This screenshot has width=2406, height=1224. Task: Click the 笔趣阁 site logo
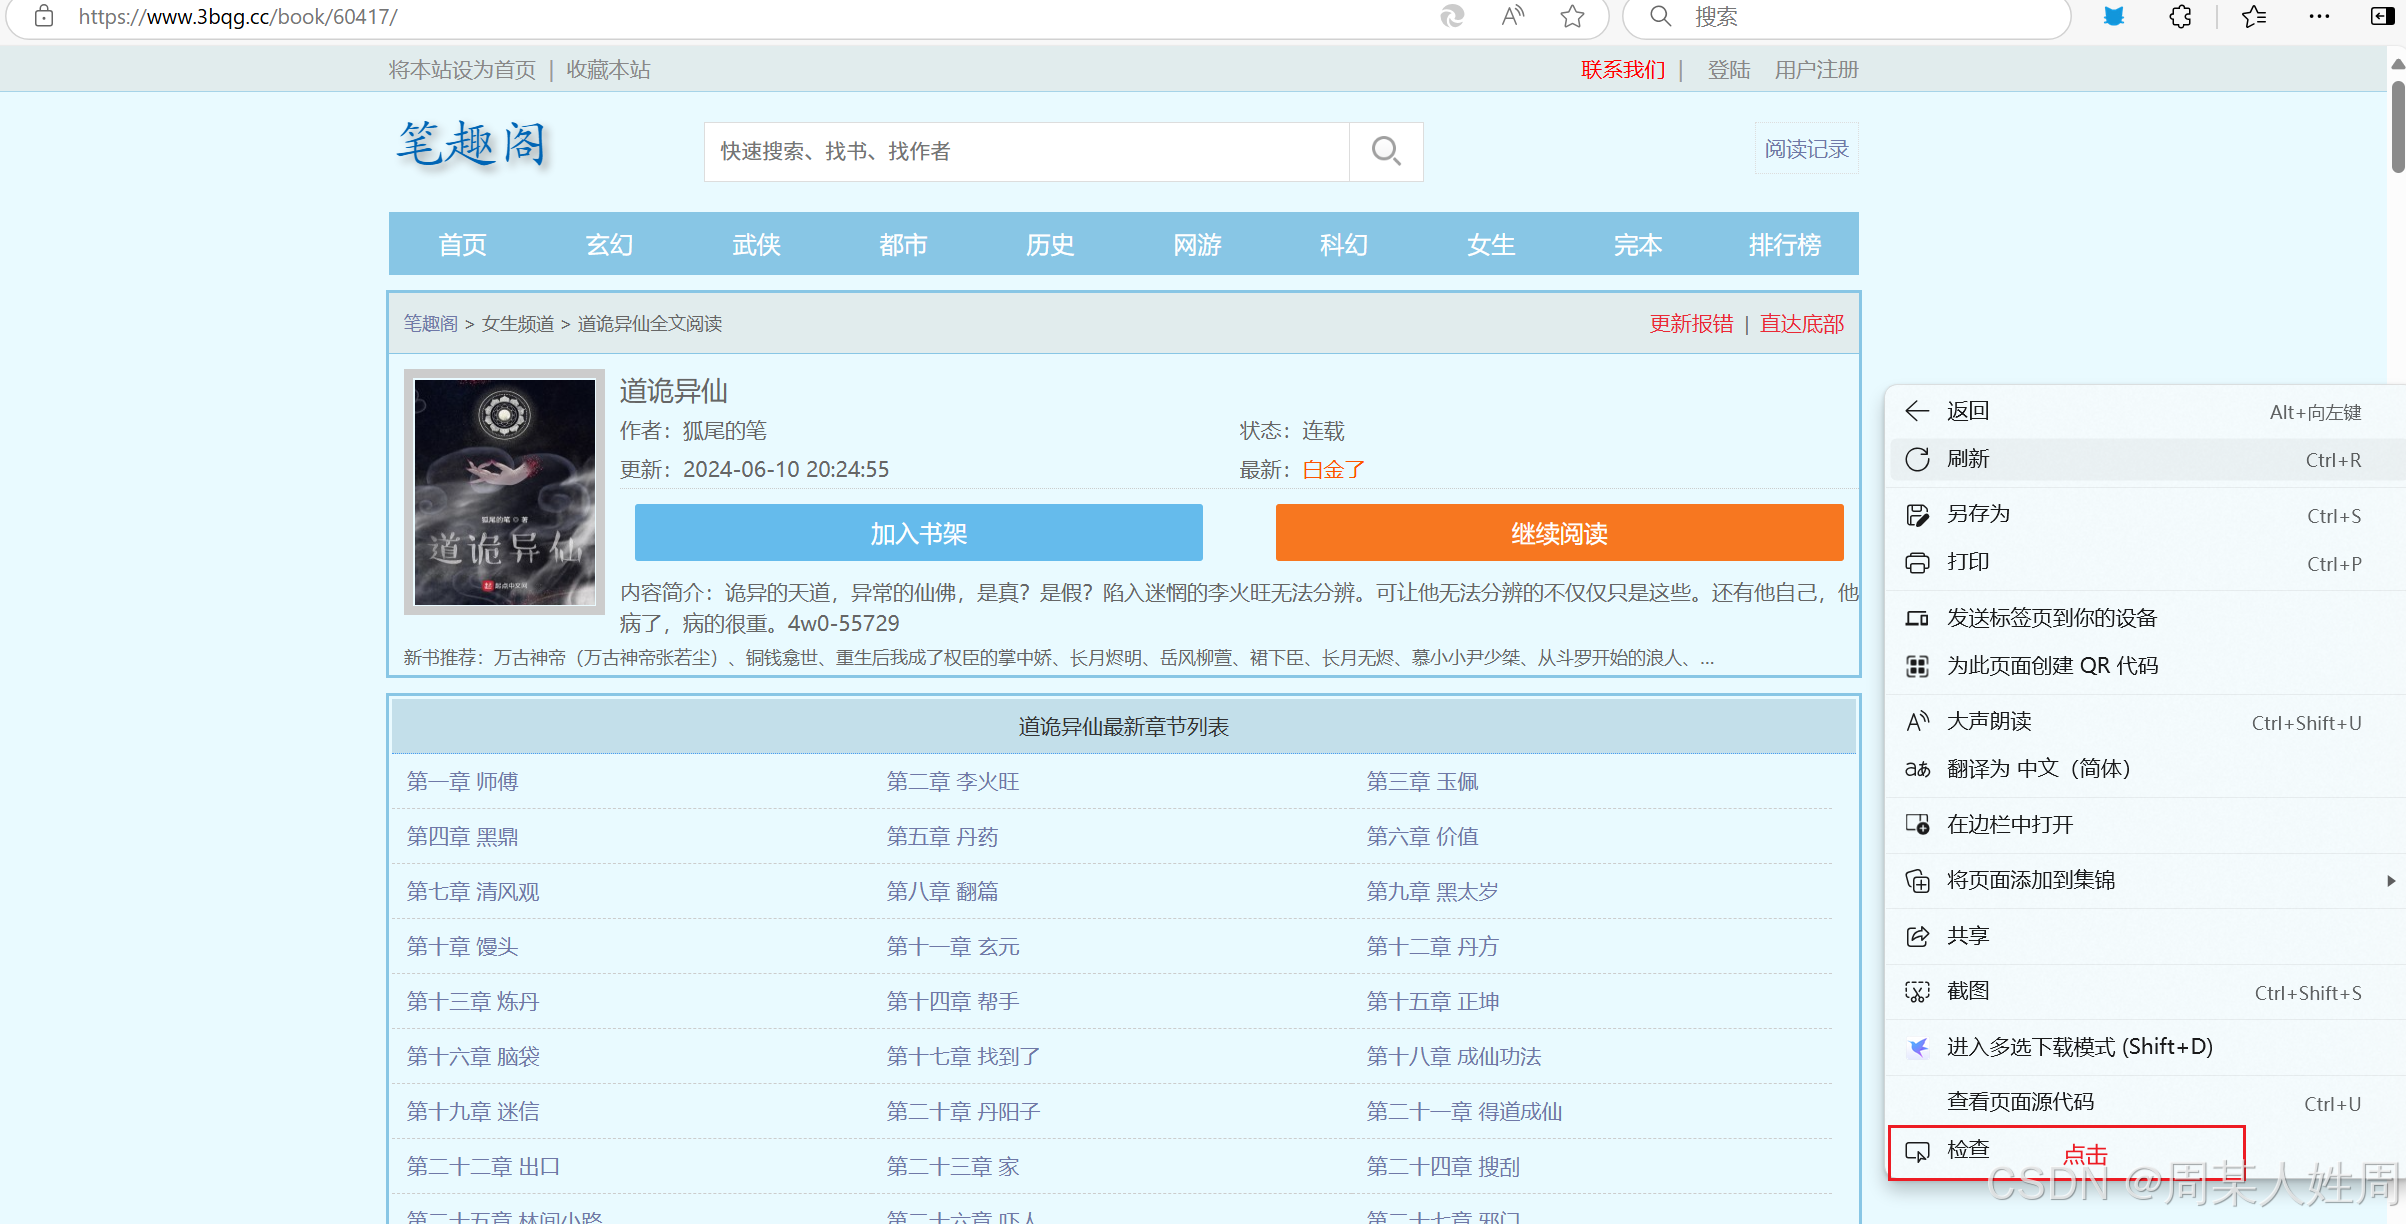coord(472,146)
